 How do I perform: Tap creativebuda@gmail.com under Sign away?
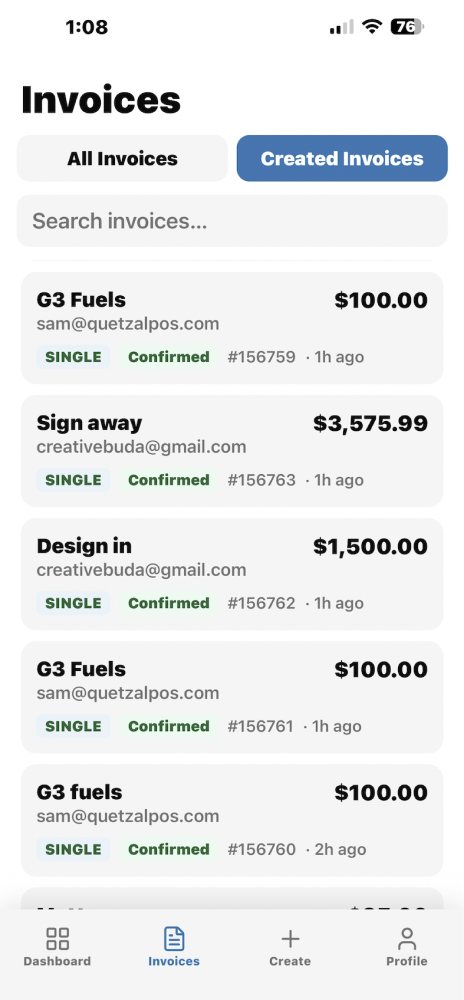[141, 446]
